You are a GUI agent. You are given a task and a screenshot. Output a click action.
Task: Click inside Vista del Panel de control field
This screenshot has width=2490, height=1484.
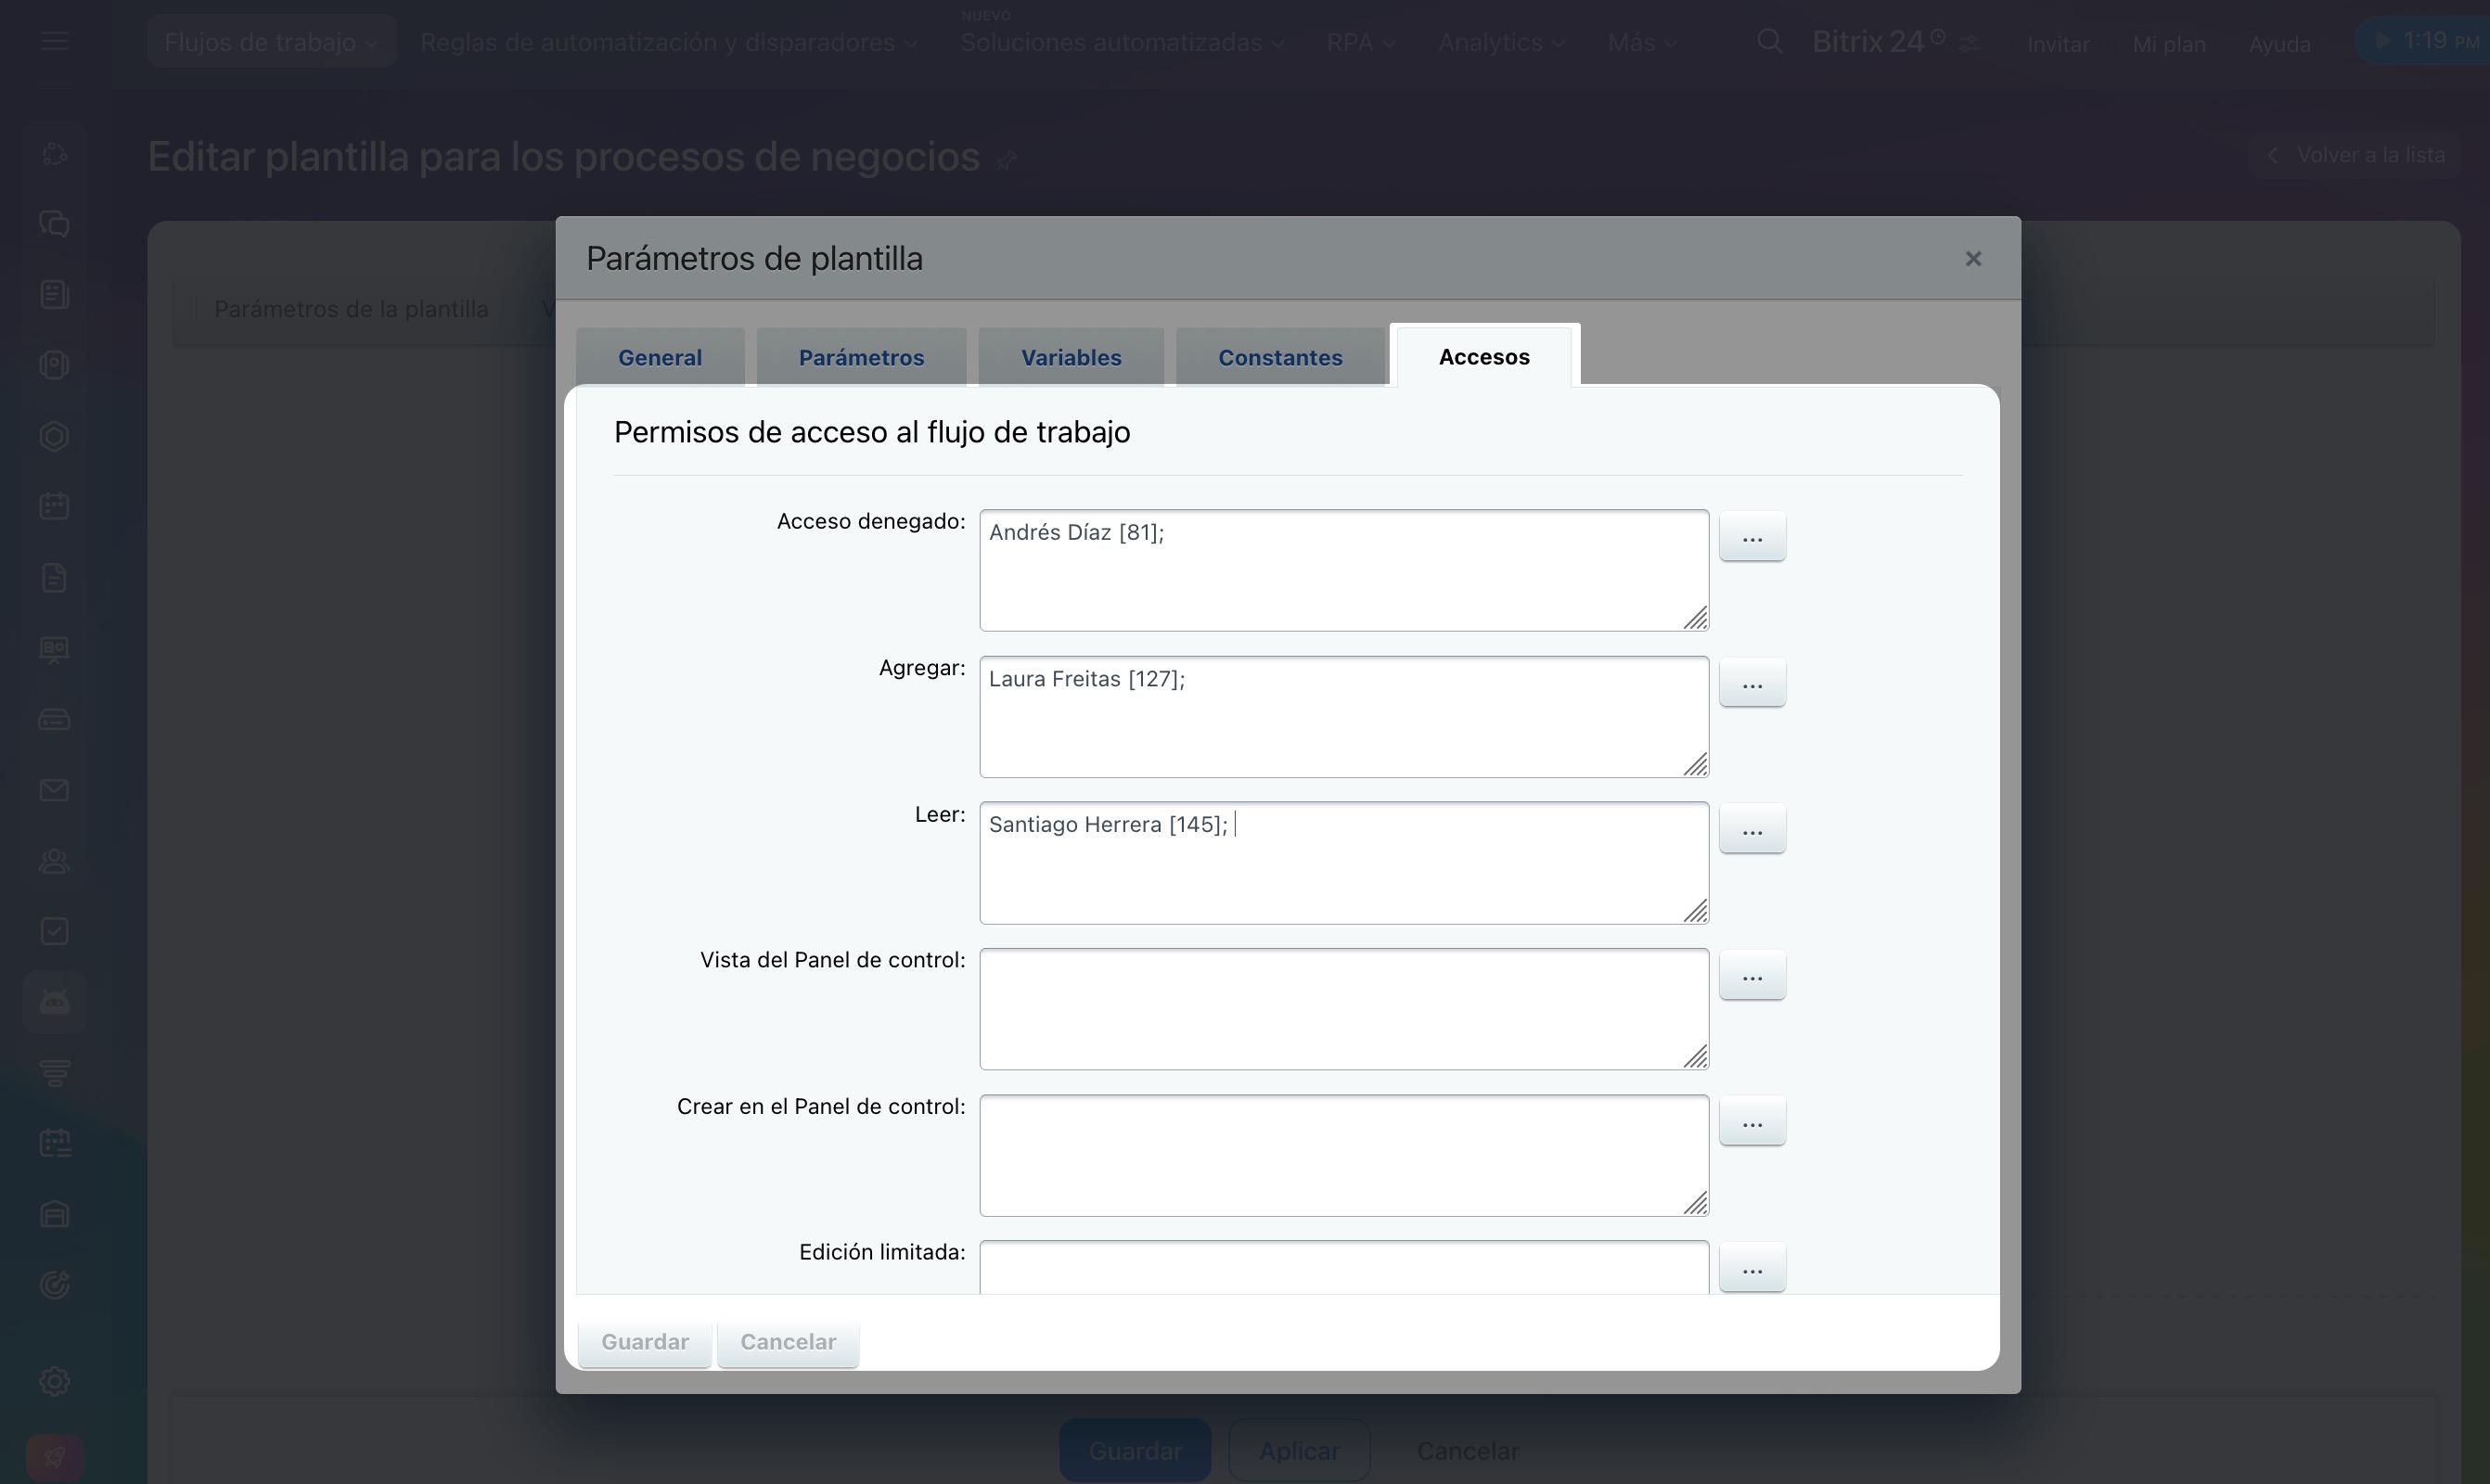pos(1342,1008)
